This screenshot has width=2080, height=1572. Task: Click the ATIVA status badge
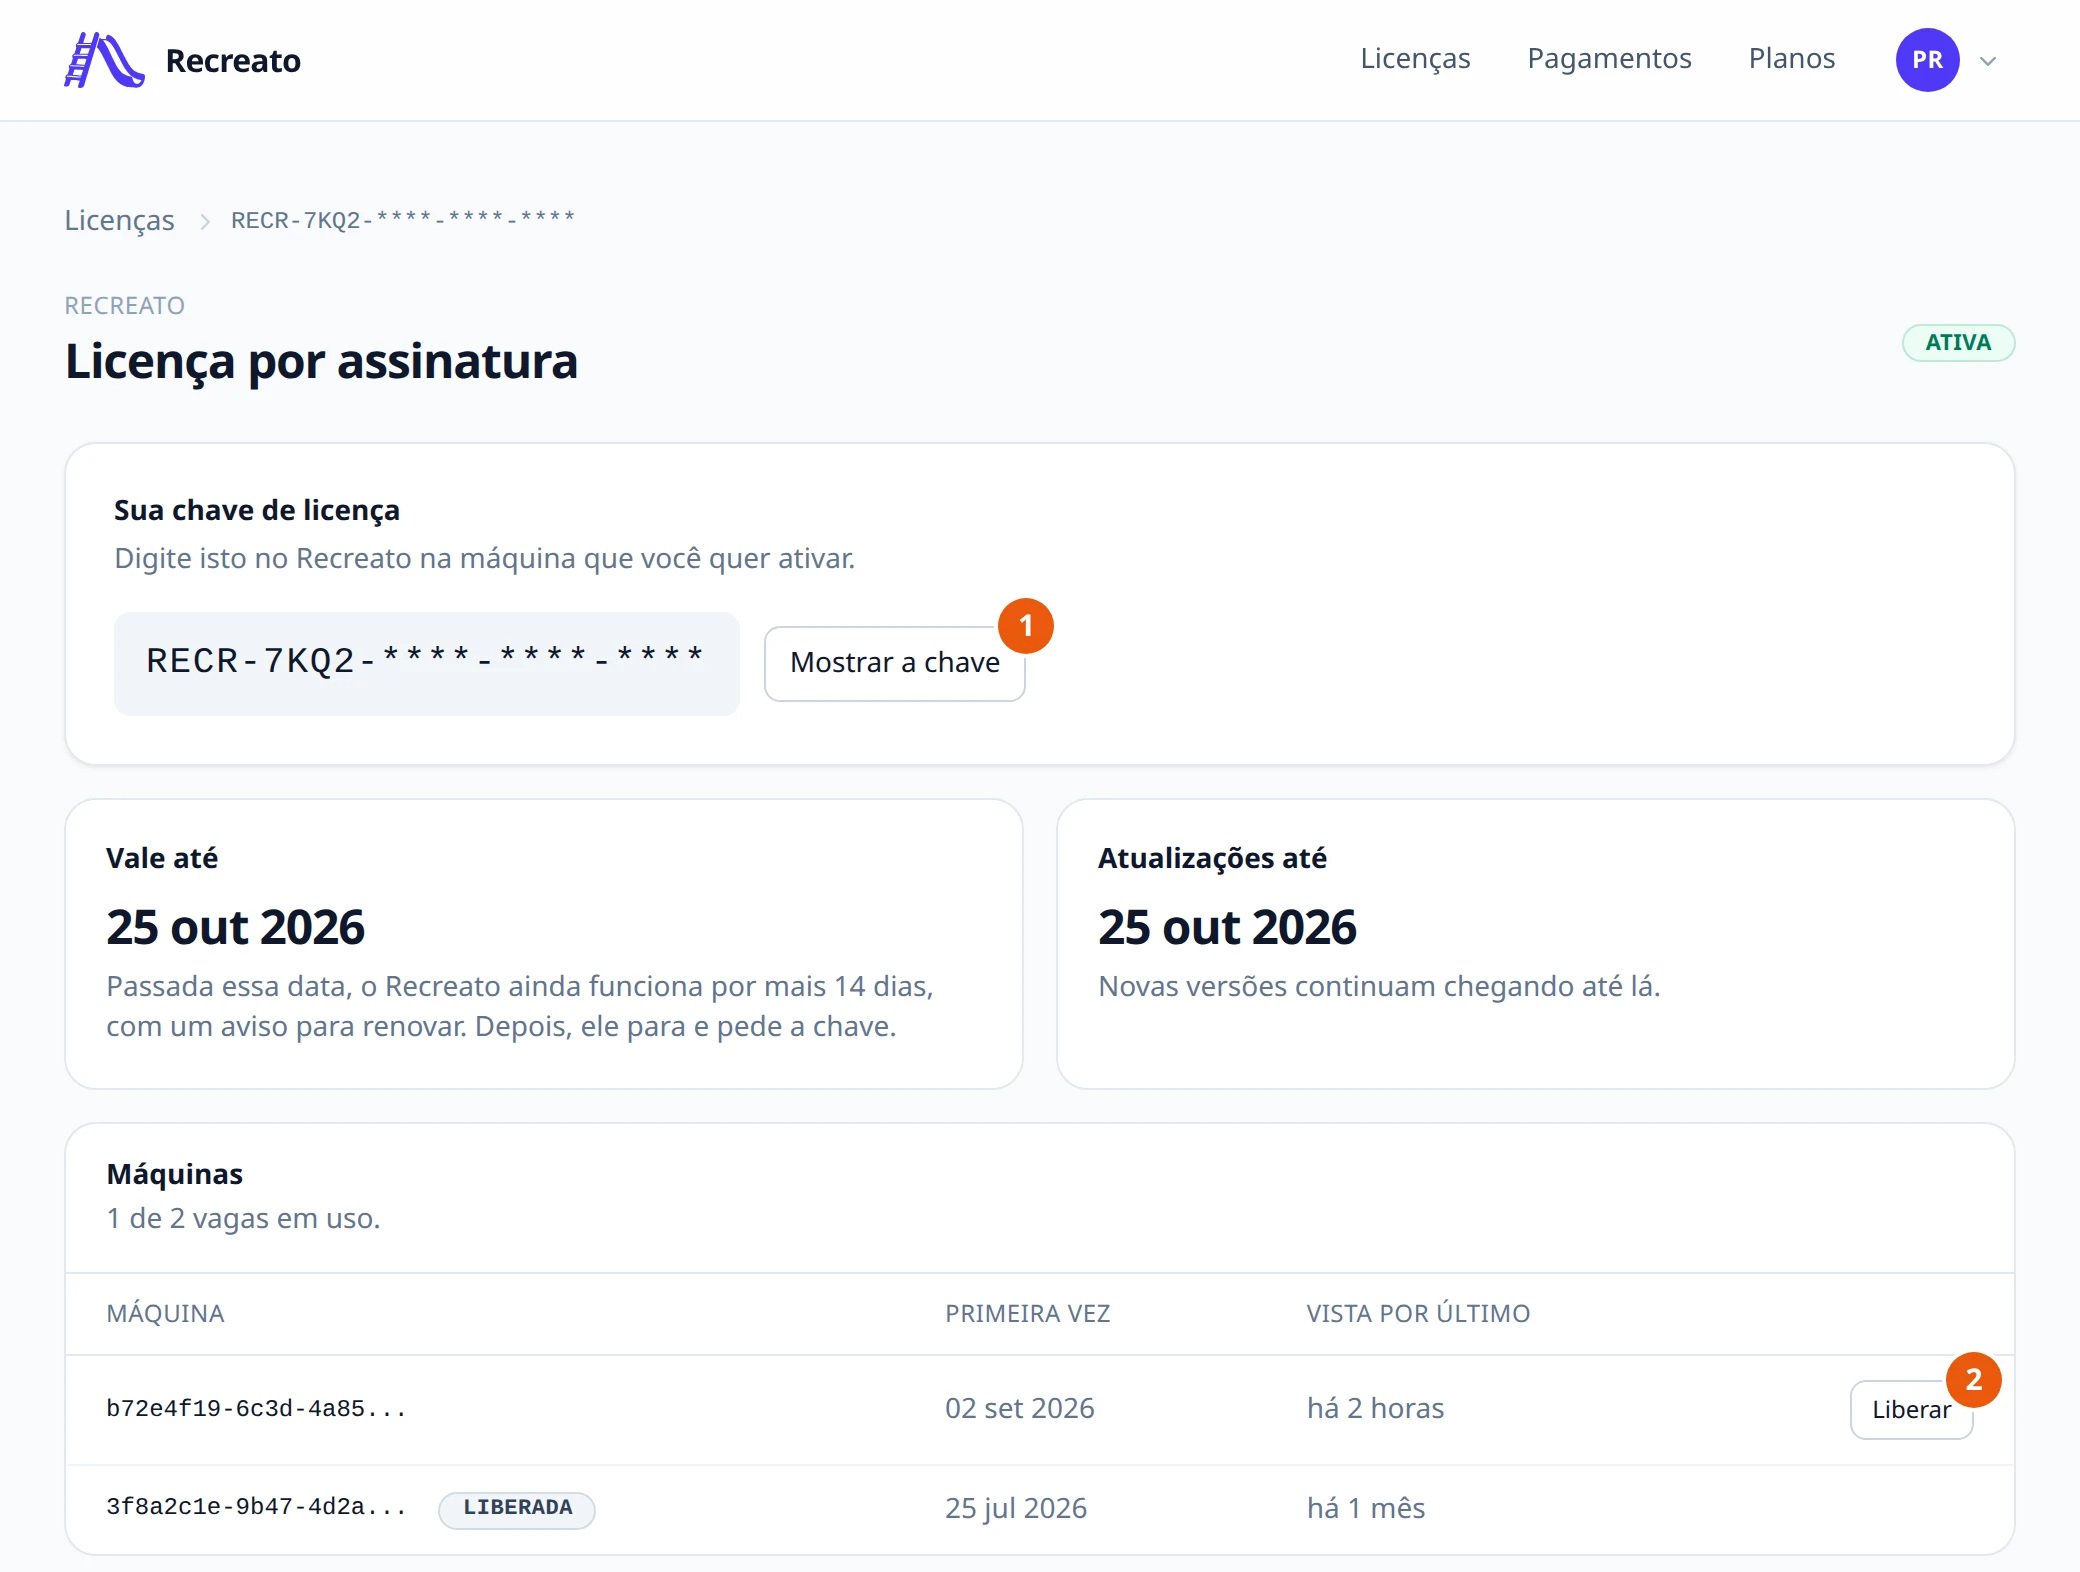(1958, 343)
